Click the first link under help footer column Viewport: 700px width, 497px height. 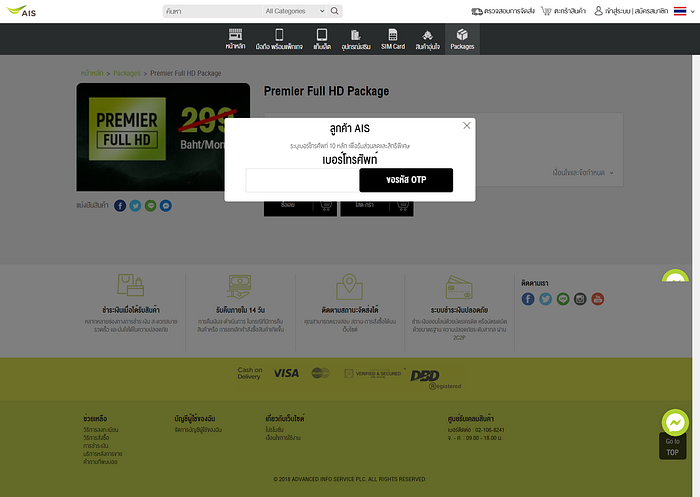click(x=101, y=430)
